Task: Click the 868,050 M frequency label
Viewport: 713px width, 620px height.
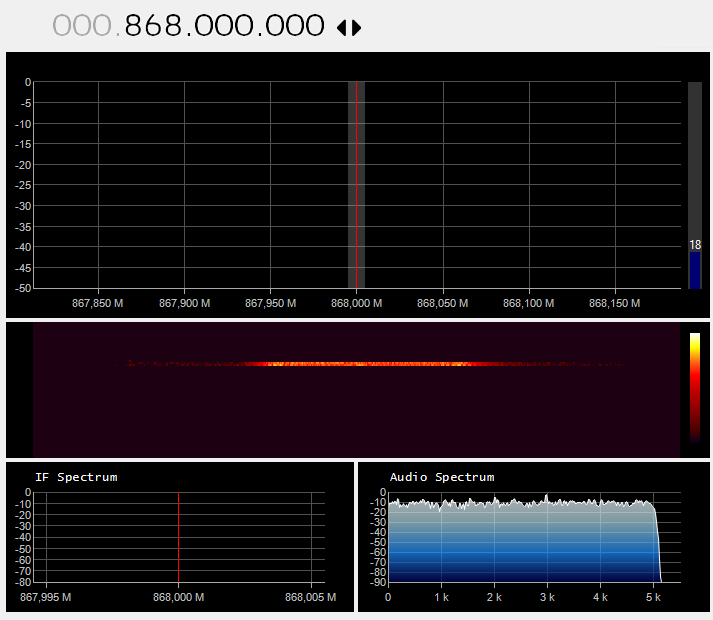Action: tap(442, 303)
